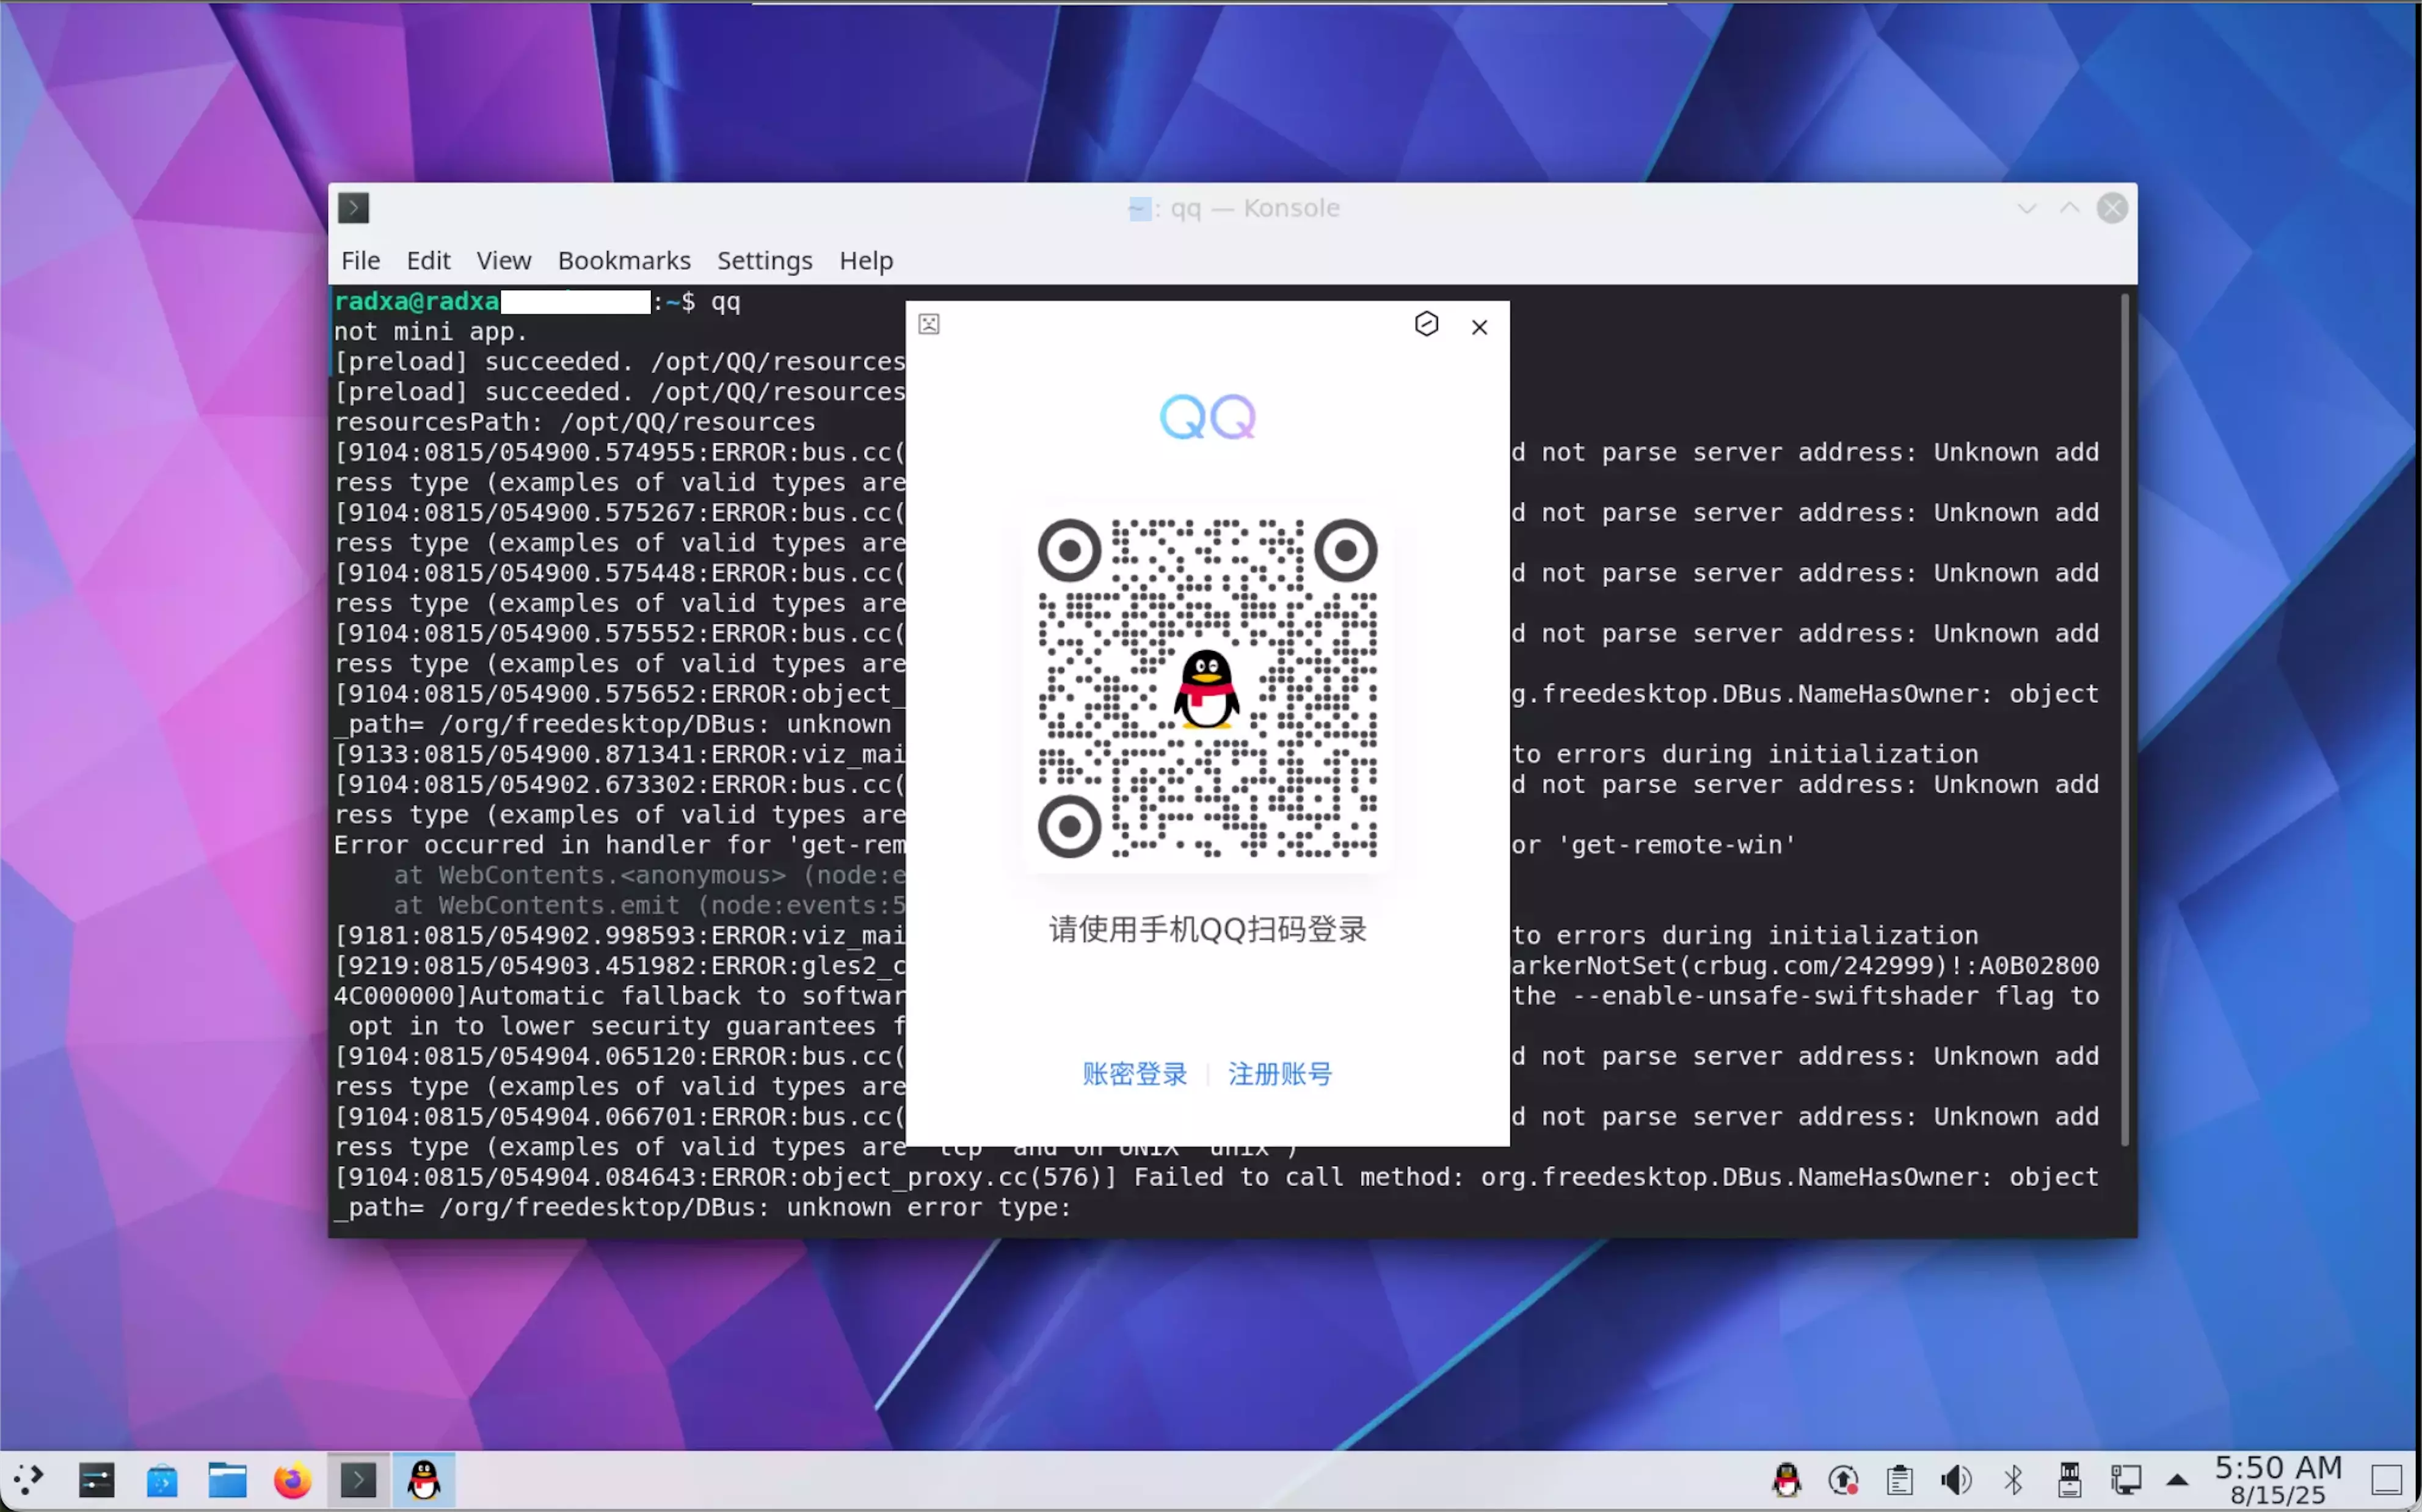Minimize the Konsole window
This screenshot has width=2422, height=1512.
(x=2027, y=208)
